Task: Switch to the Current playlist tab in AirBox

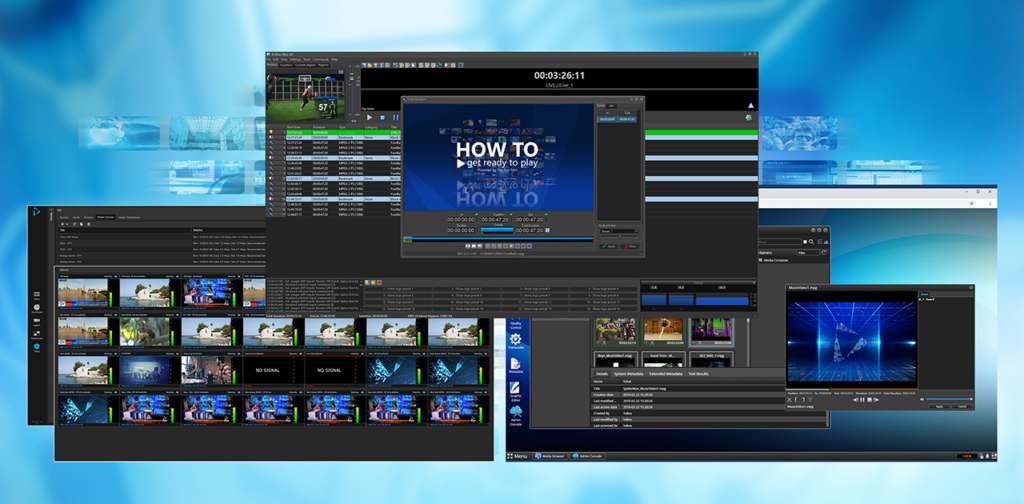Action: point(305,65)
